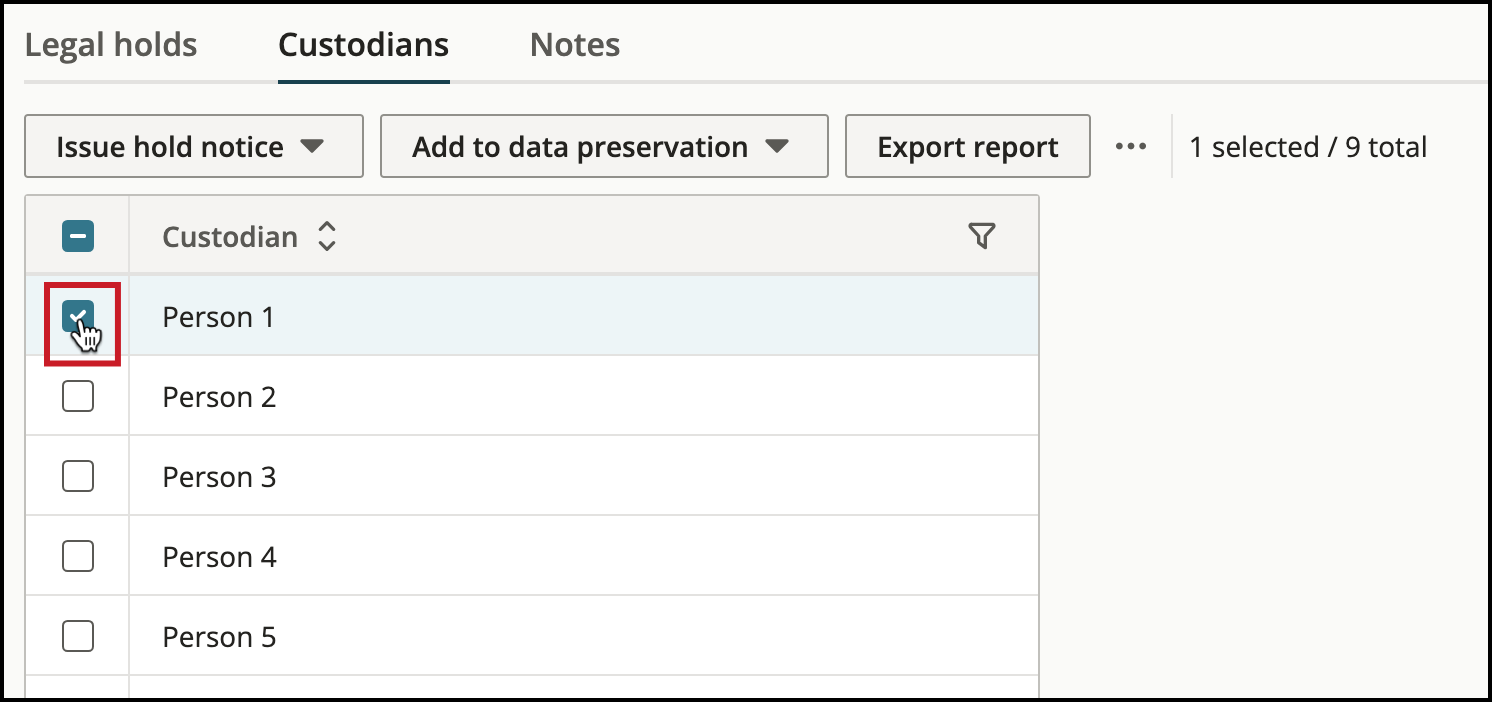Sort by Custodian column arrows
Screen dimensions: 1492x702
(326, 237)
